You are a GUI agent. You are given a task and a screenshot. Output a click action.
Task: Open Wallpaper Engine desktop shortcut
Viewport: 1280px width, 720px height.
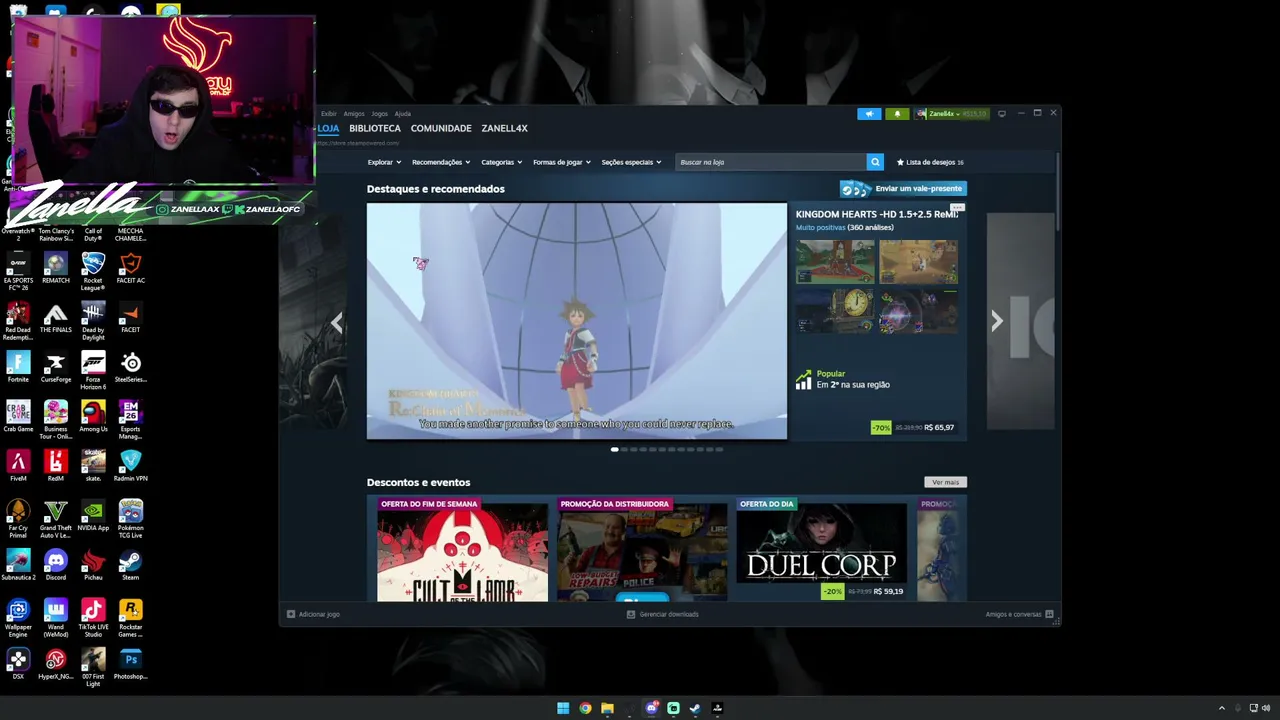[x=18, y=617]
